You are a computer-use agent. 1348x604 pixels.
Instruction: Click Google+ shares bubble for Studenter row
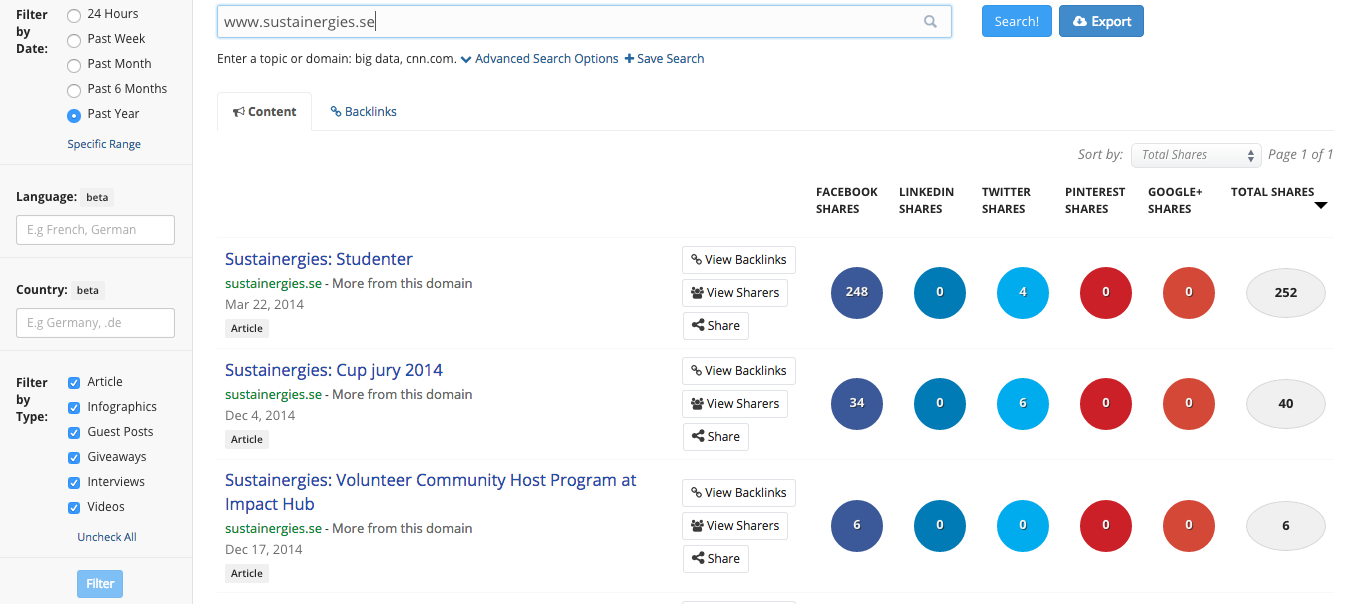click(1189, 292)
